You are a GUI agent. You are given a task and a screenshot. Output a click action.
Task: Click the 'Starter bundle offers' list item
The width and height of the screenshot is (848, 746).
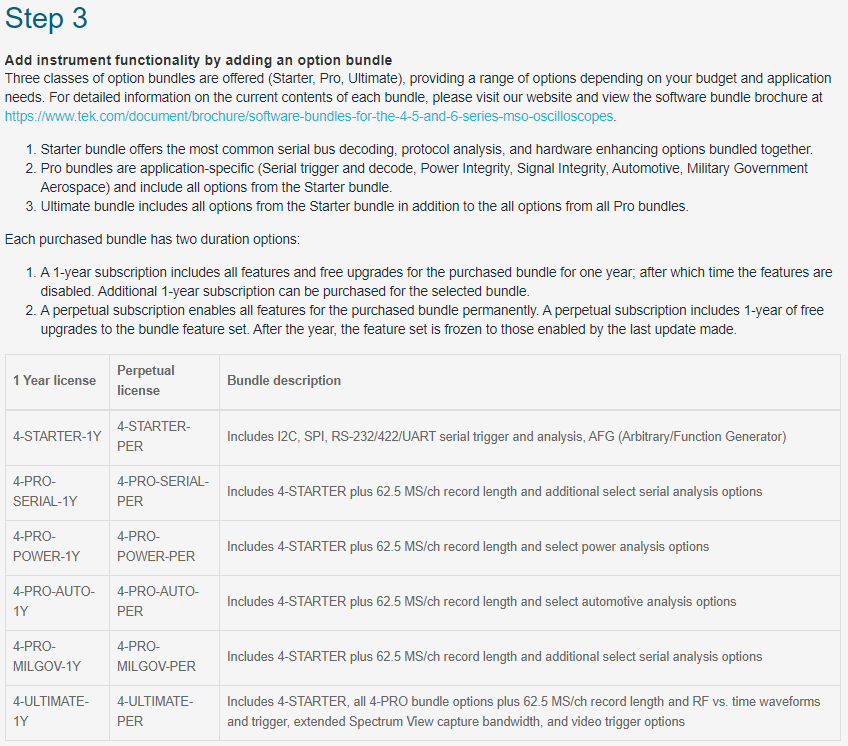click(426, 149)
